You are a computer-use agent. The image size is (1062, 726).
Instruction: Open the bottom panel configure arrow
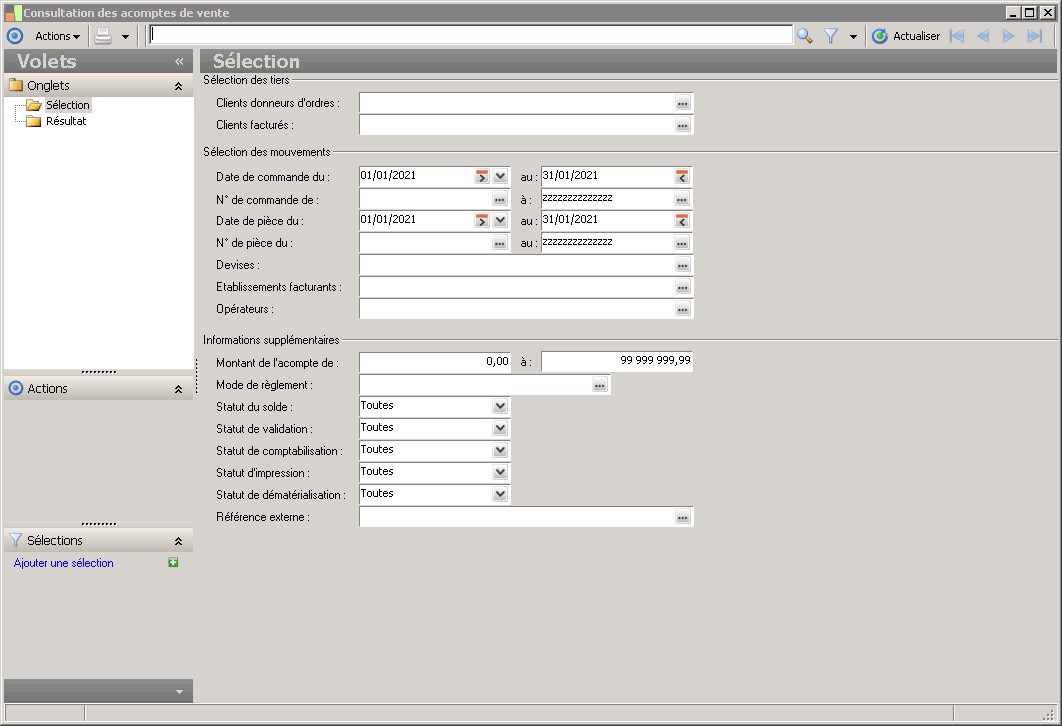coord(179,691)
